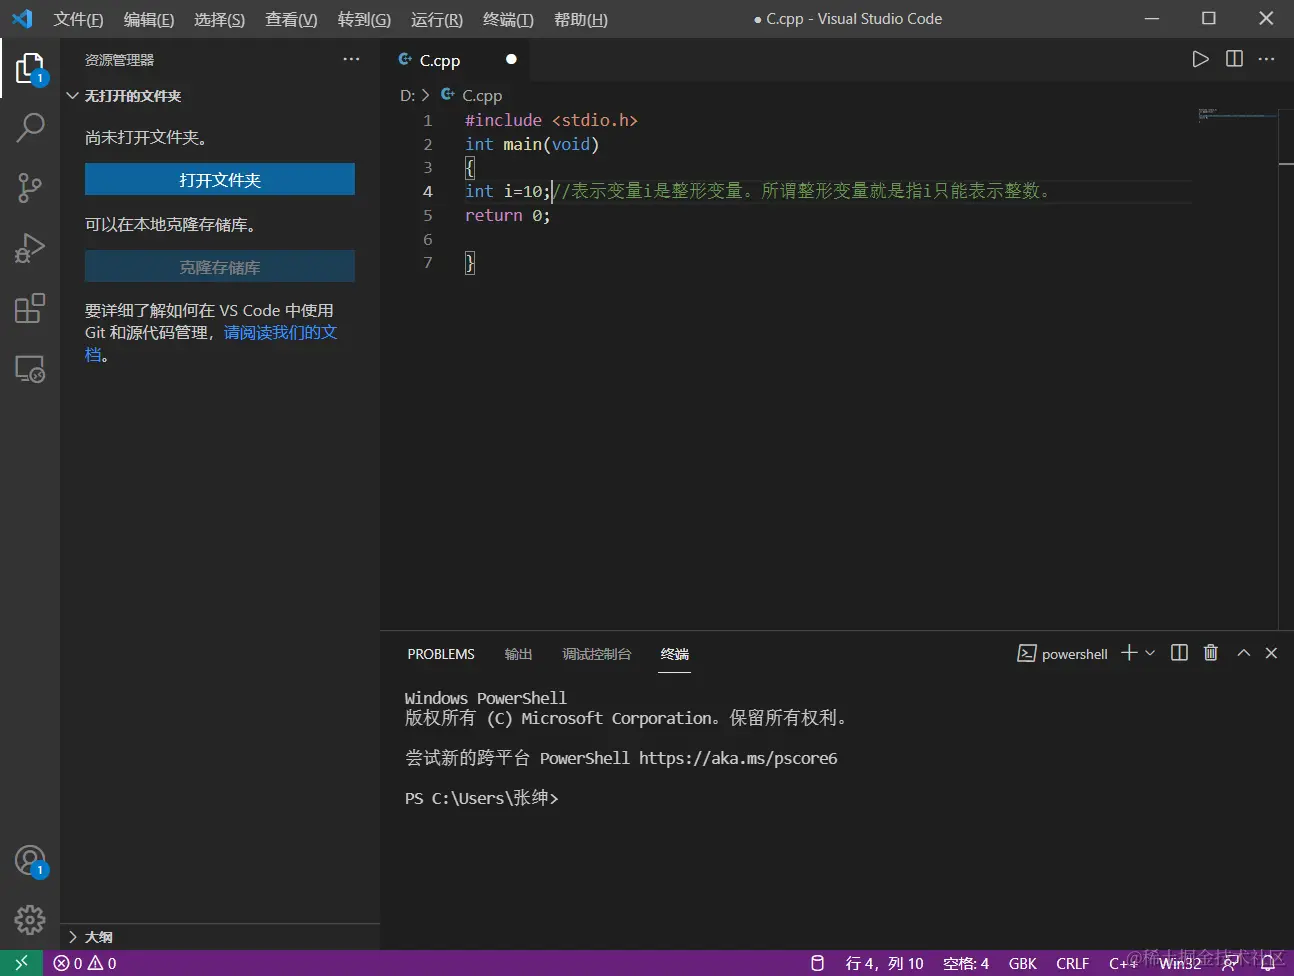This screenshot has height=976, width=1294.
Task: Open the 查看(V) menu
Action: click(291, 19)
